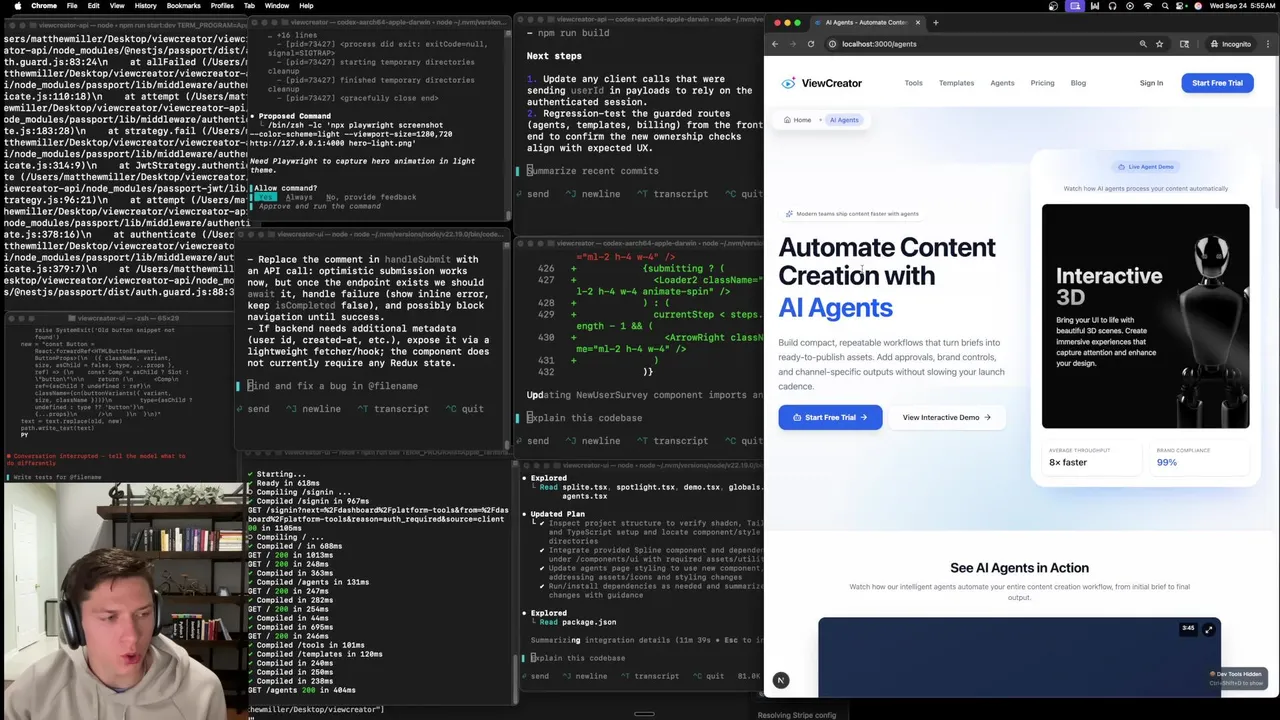Click the AI Agents breadcrumb

point(844,120)
